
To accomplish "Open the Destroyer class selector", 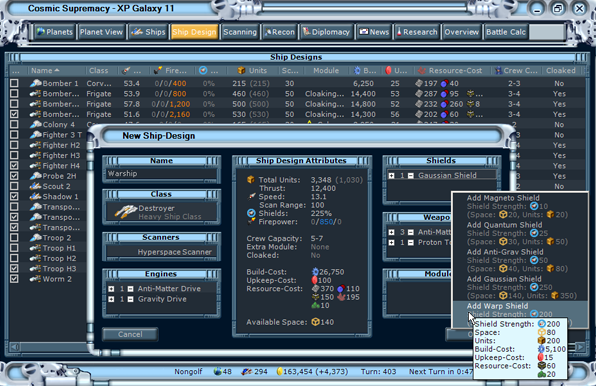I will 162,212.
